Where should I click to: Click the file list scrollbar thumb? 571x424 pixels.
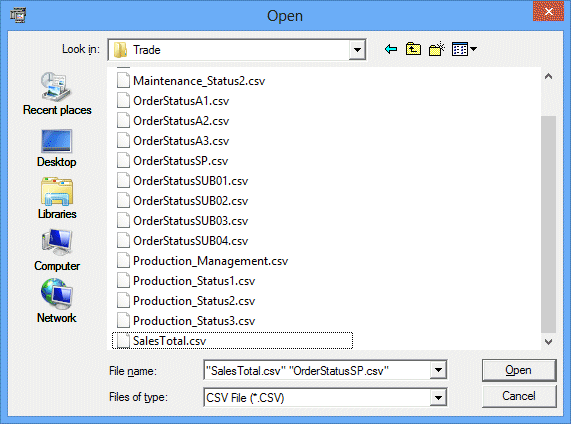point(548,224)
